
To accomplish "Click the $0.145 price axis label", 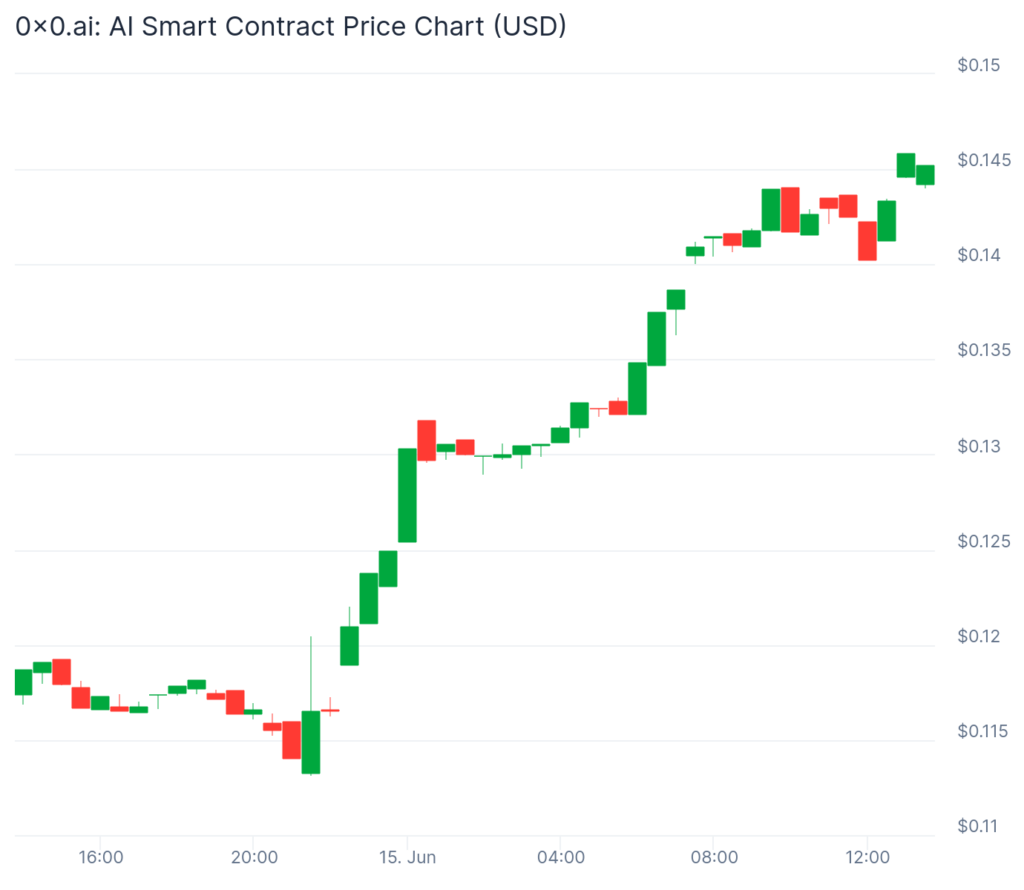I will click(x=981, y=160).
